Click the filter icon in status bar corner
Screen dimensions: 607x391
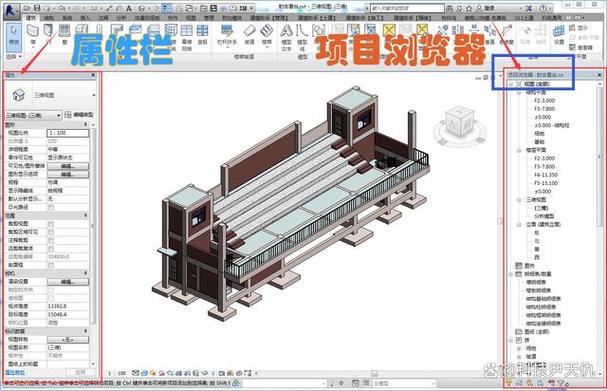[x=562, y=383]
